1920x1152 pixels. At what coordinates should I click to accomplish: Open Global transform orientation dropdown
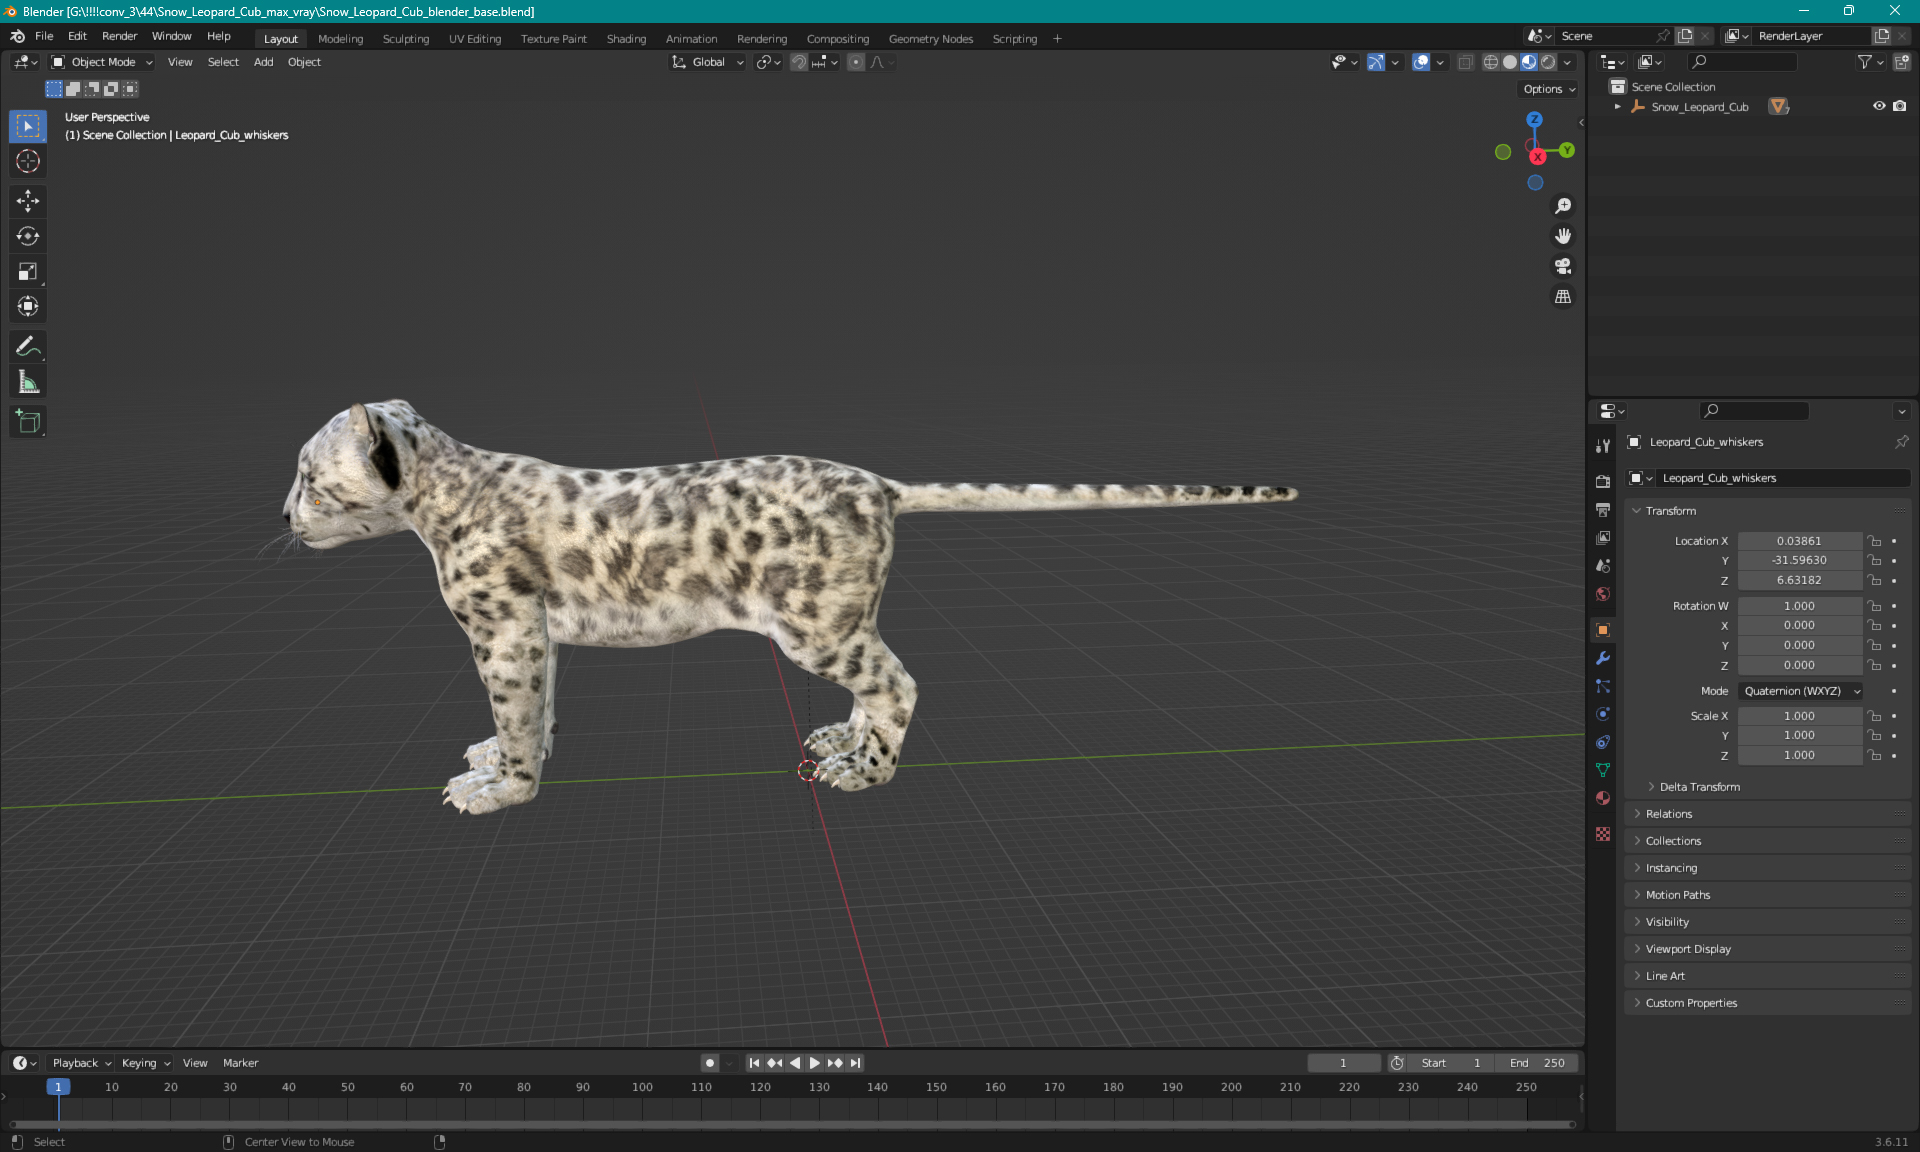click(x=708, y=62)
